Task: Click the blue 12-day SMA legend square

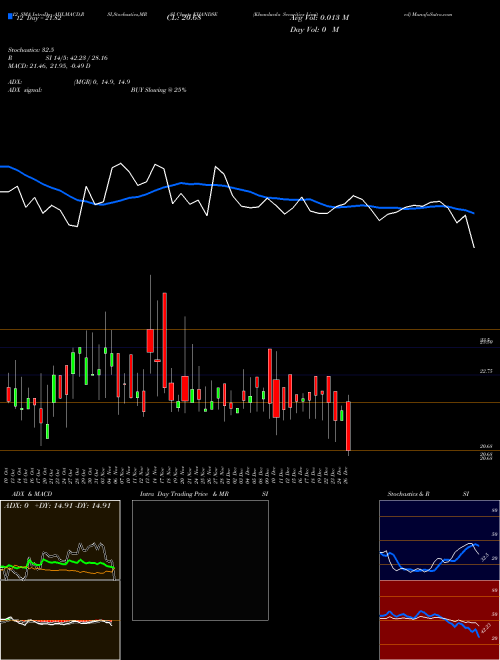Action: (x=10, y=16)
